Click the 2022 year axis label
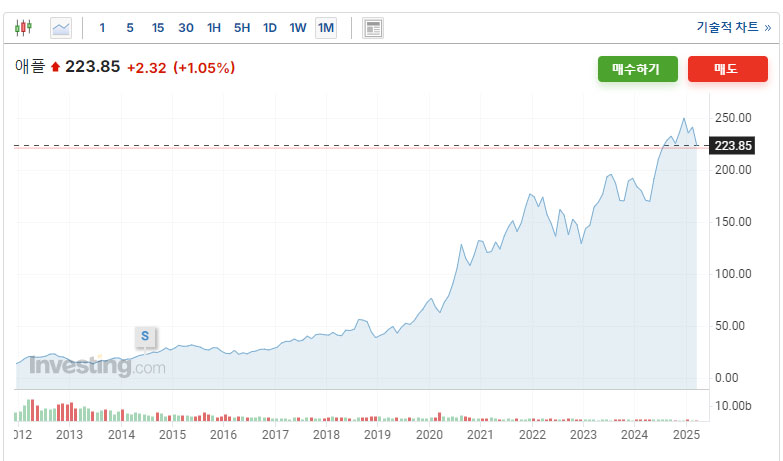 (532, 435)
